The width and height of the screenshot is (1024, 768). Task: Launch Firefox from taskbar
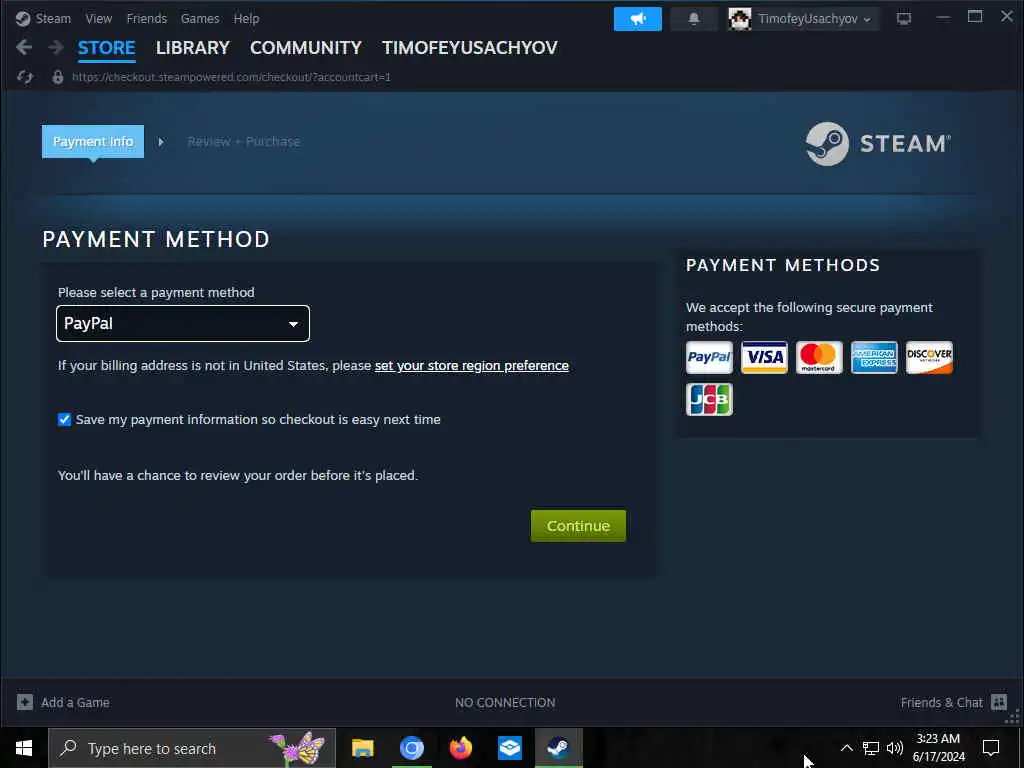click(x=460, y=748)
